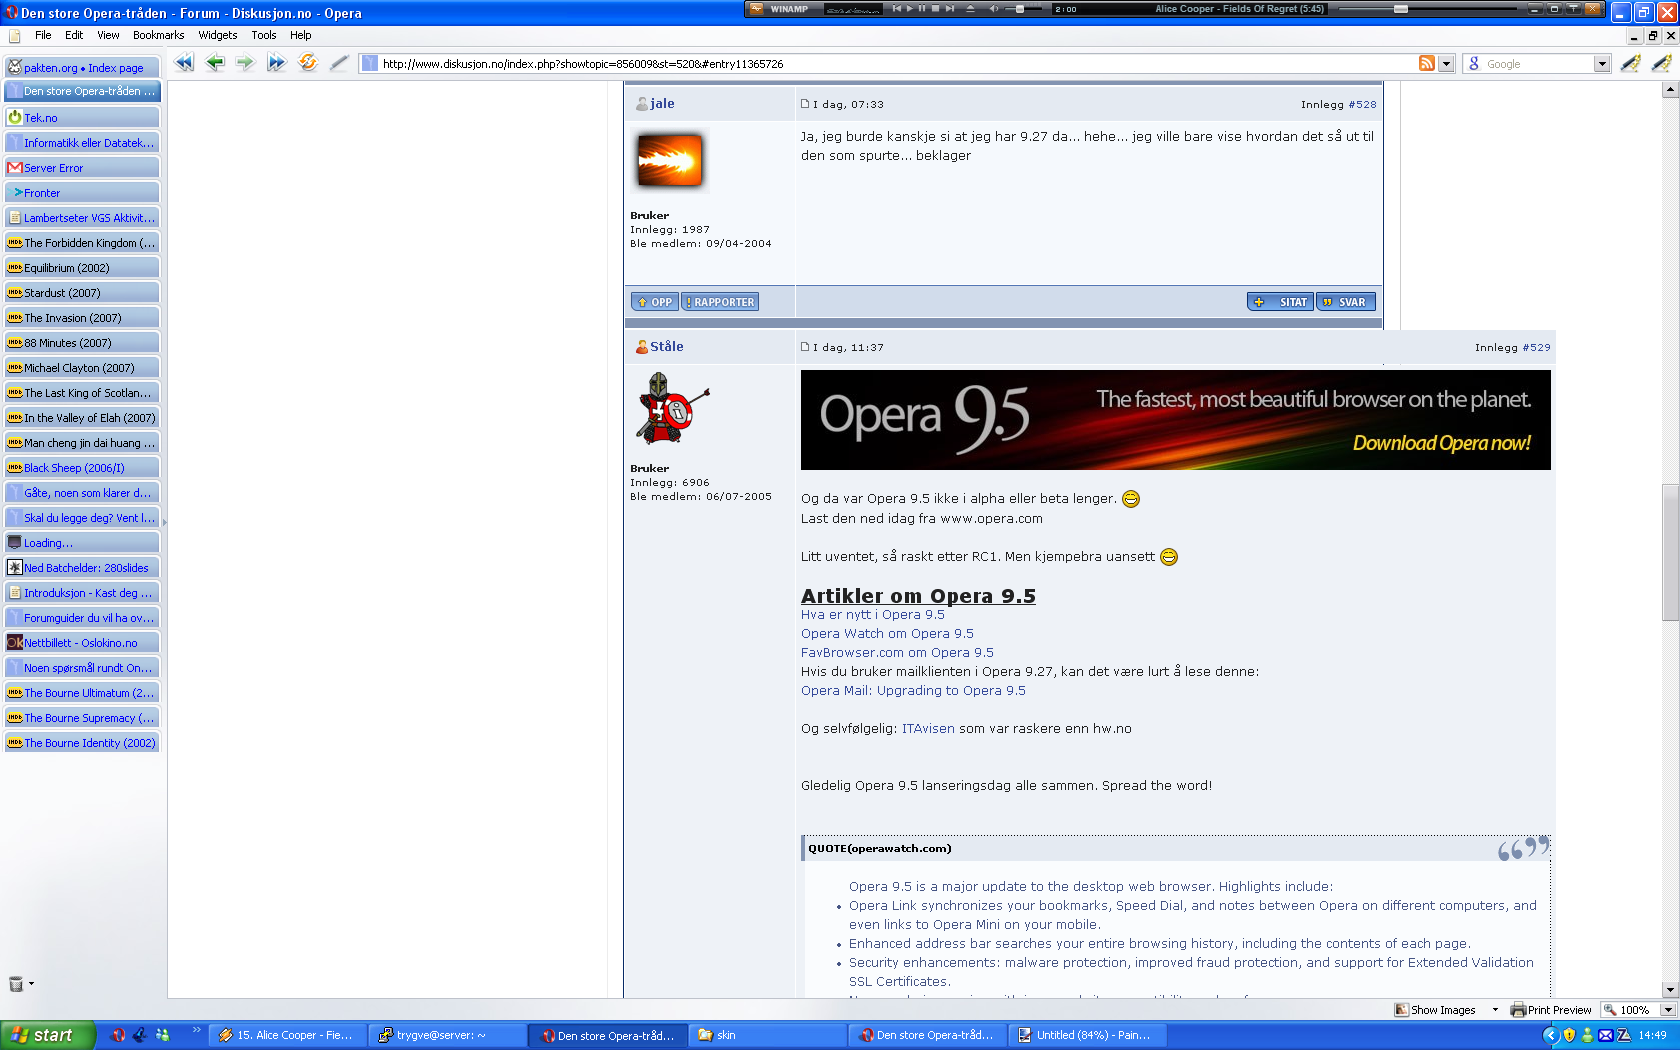This screenshot has height=1050, width=1680.
Task: Adjust the Winamp volume slider
Action: (x=1022, y=9)
